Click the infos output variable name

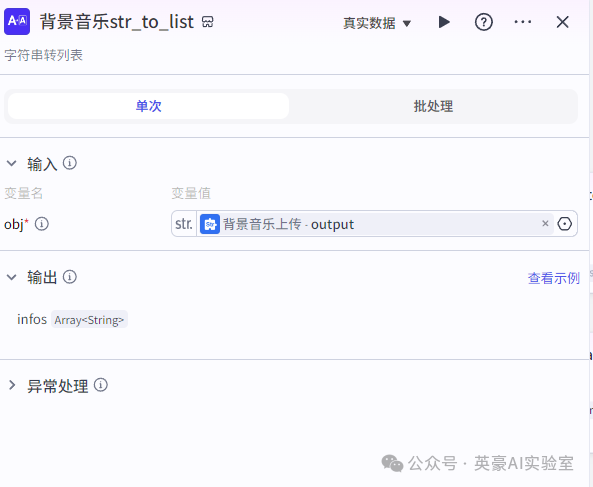[x=32, y=319]
